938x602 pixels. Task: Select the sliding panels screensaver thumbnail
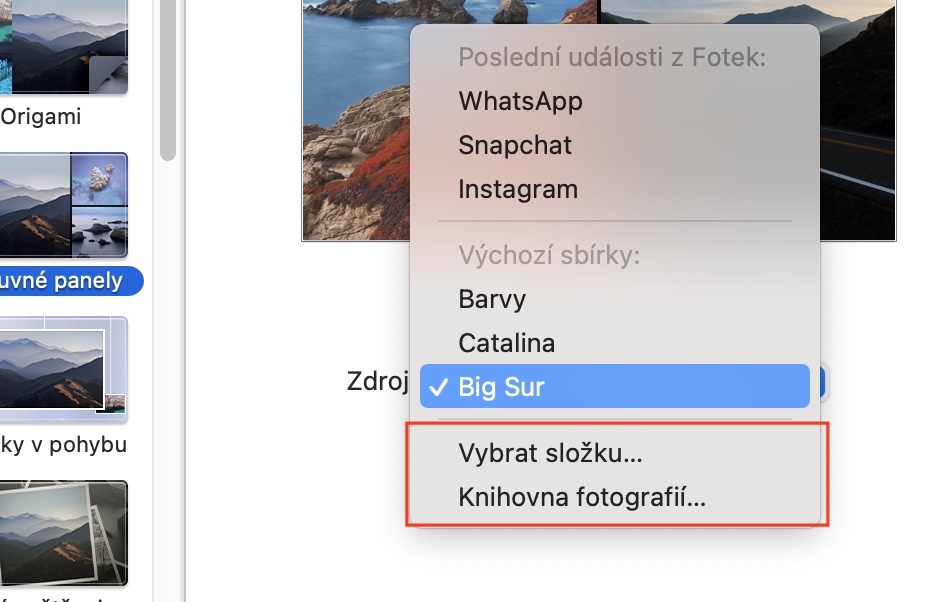(x=63, y=205)
